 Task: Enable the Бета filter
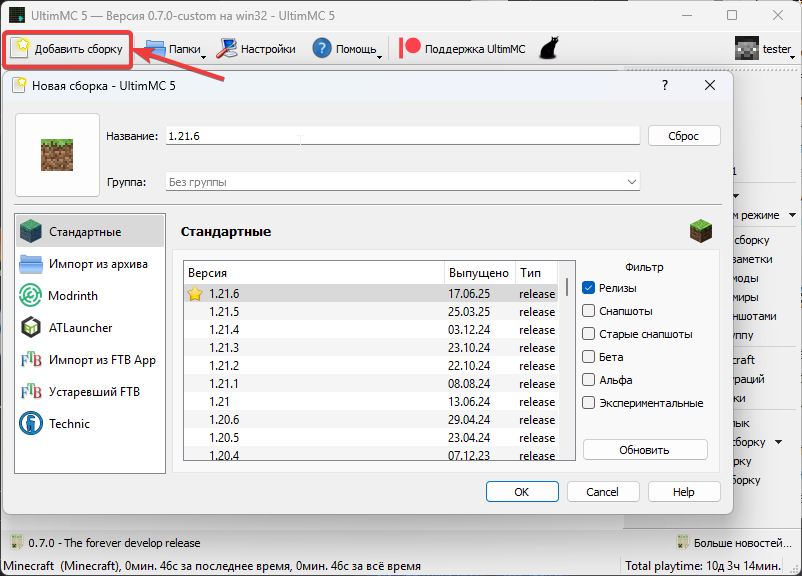click(x=589, y=357)
